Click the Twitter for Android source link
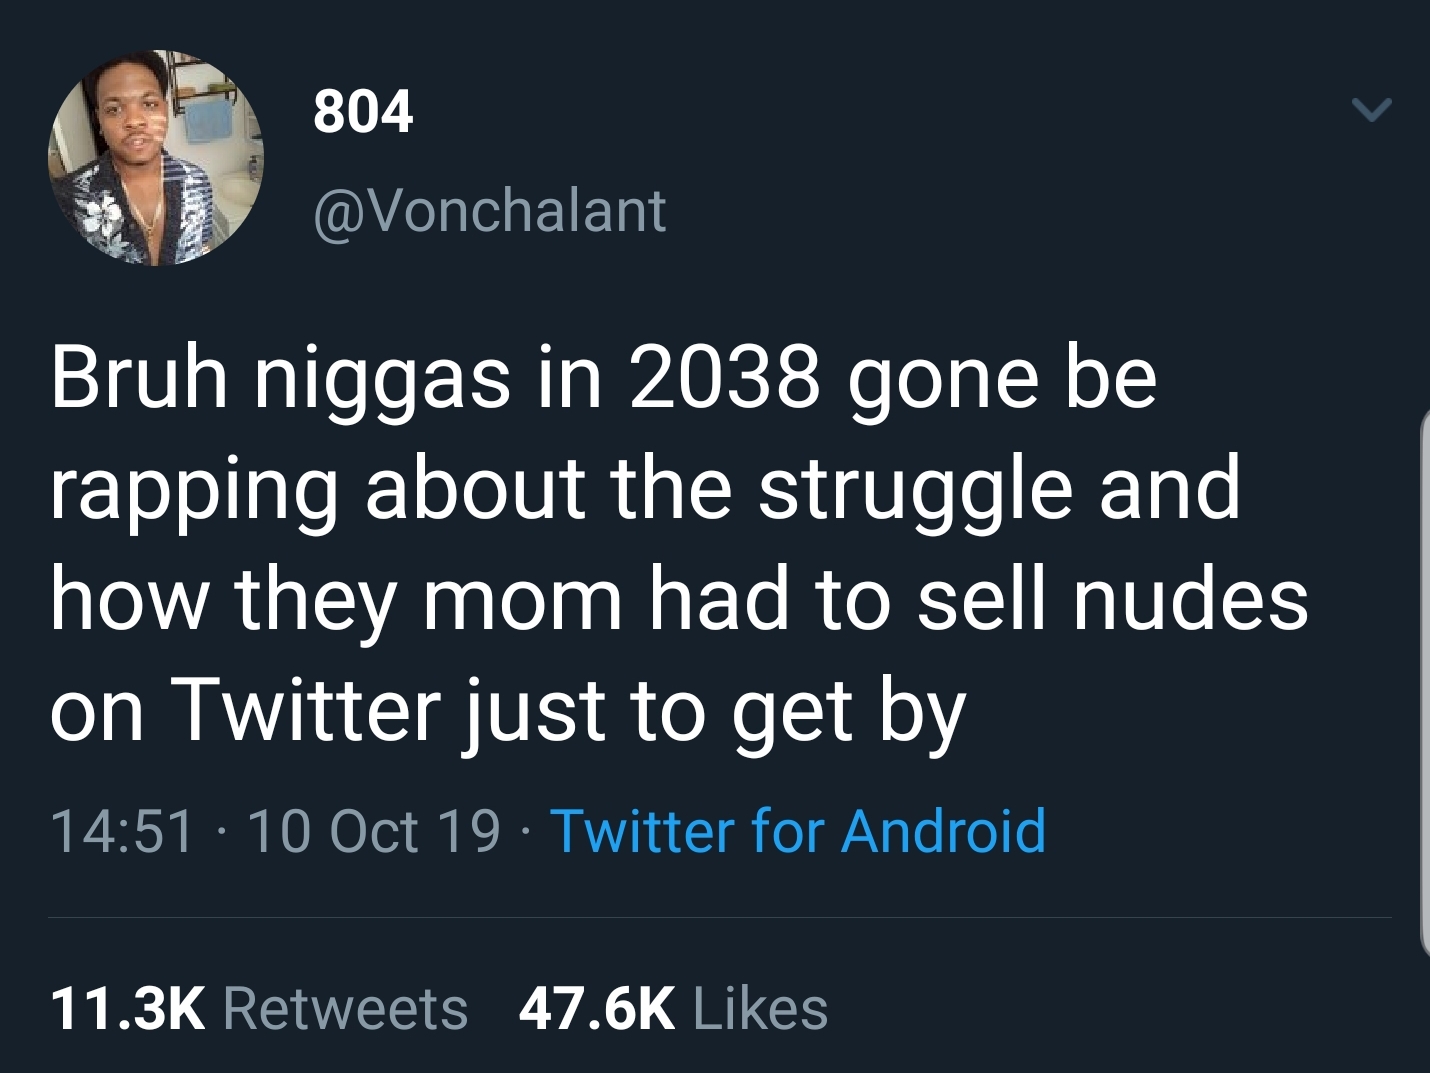This screenshot has height=1073, width=1430. point(797,831)
